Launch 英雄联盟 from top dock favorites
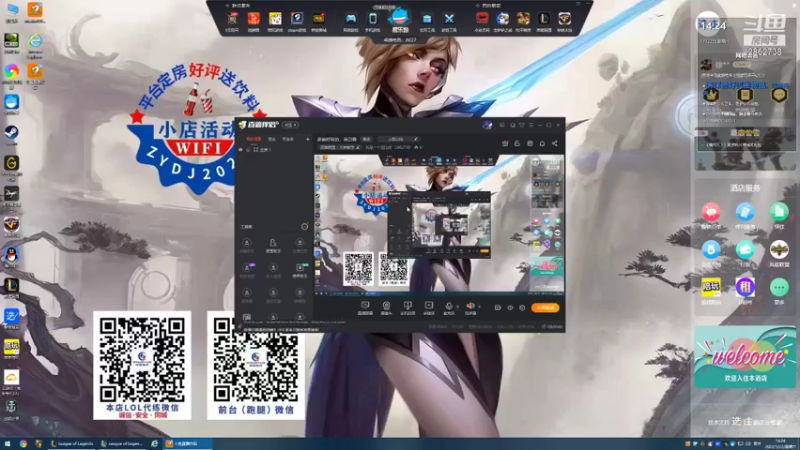The image size is (800, 450). [544, 21]
